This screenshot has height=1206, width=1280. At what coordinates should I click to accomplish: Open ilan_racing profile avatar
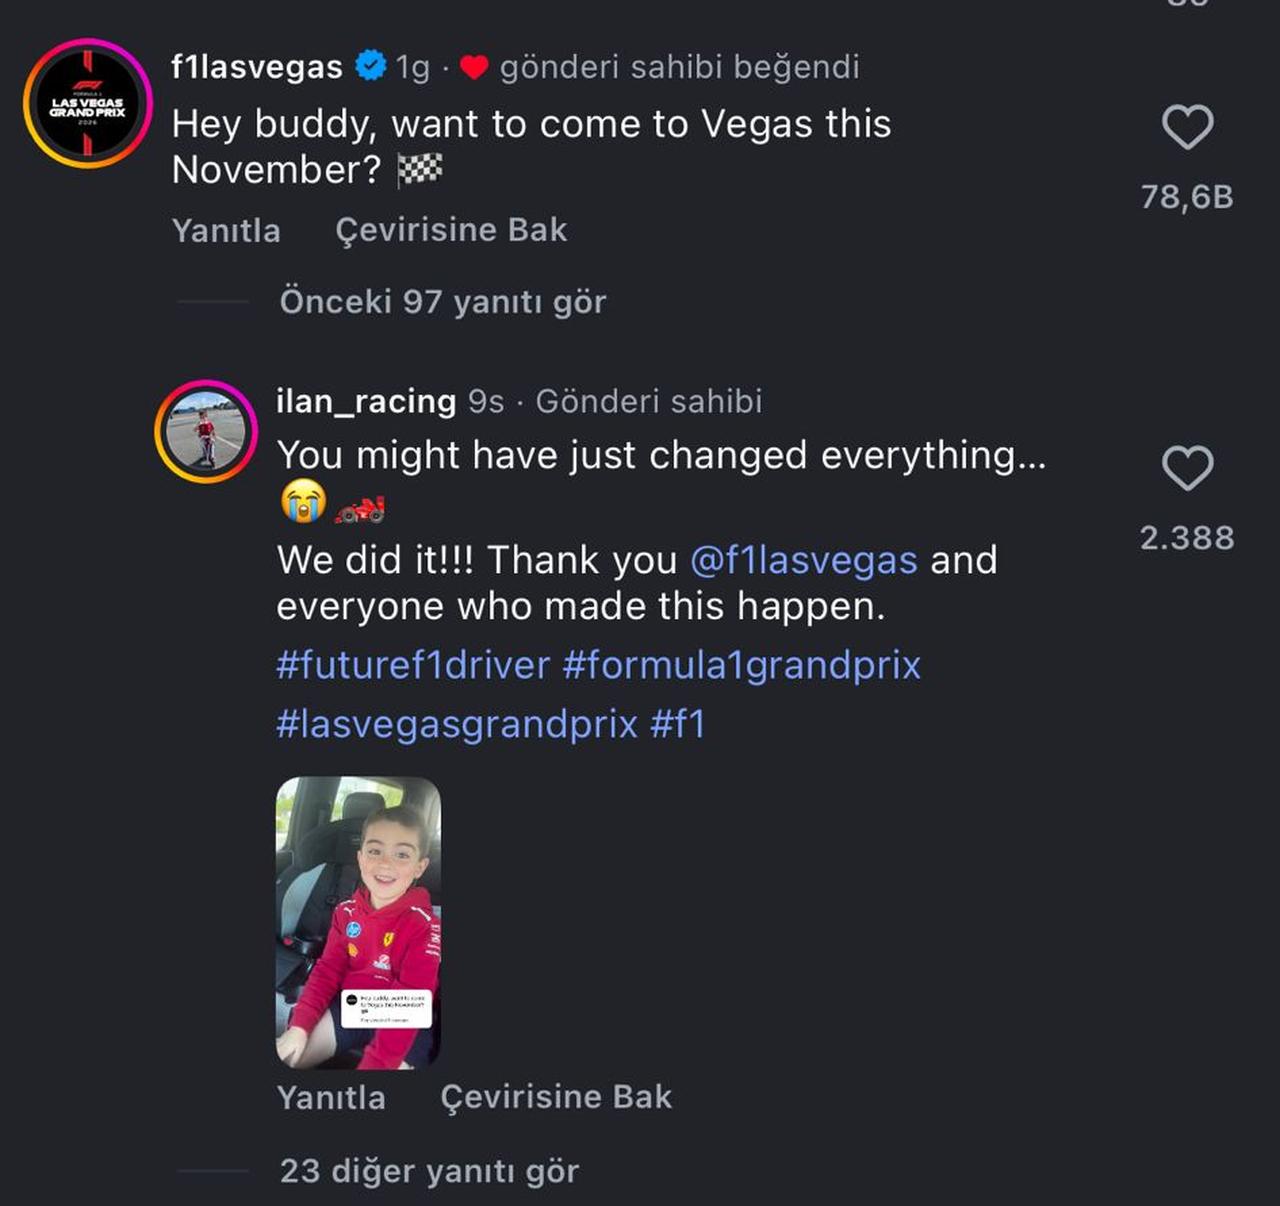(x=206, y=431)
